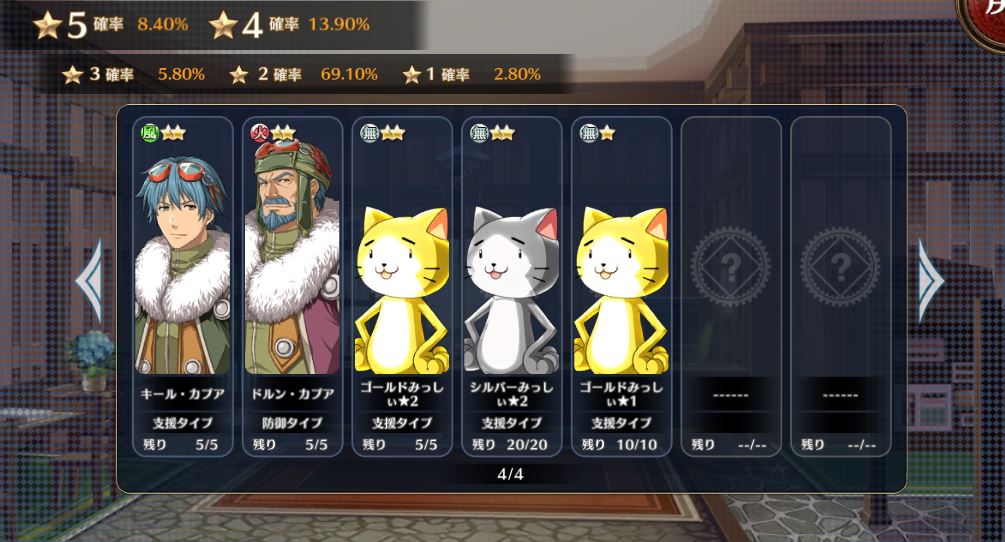Tap the 無 icon on the silver cat card
Image resolution: width=1005 pixels, height=542 pixels.
pyautogui.click(x=479, y=133)
